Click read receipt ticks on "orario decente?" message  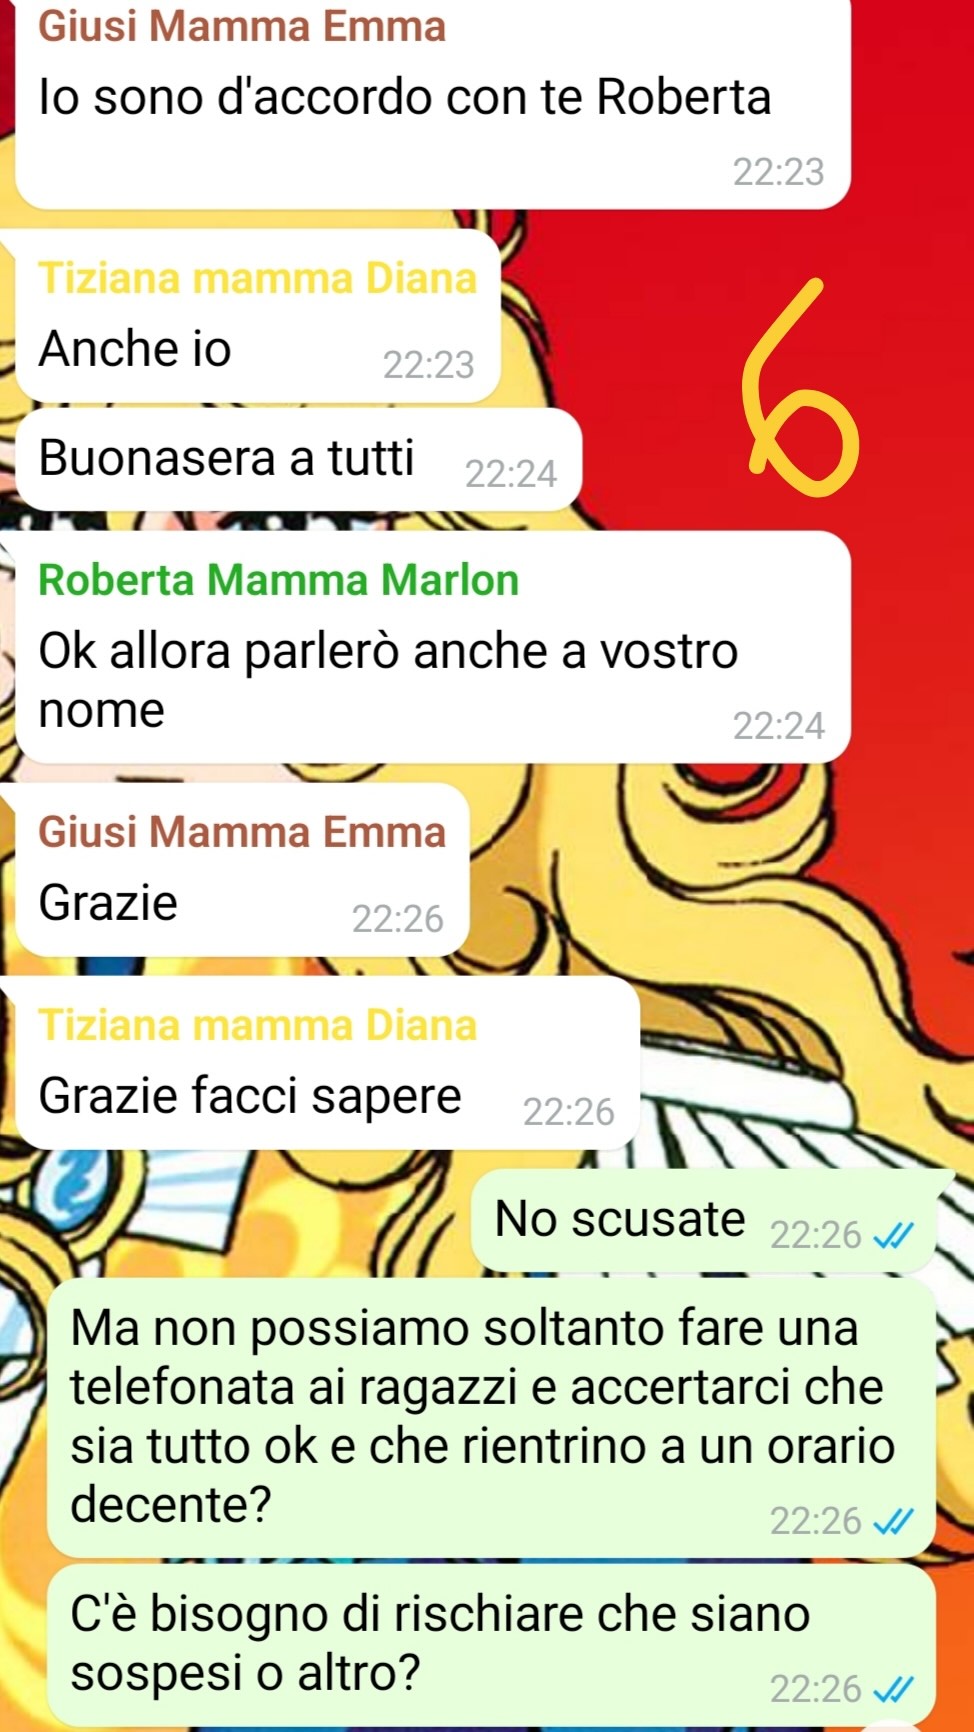(x=893, y=1522)
